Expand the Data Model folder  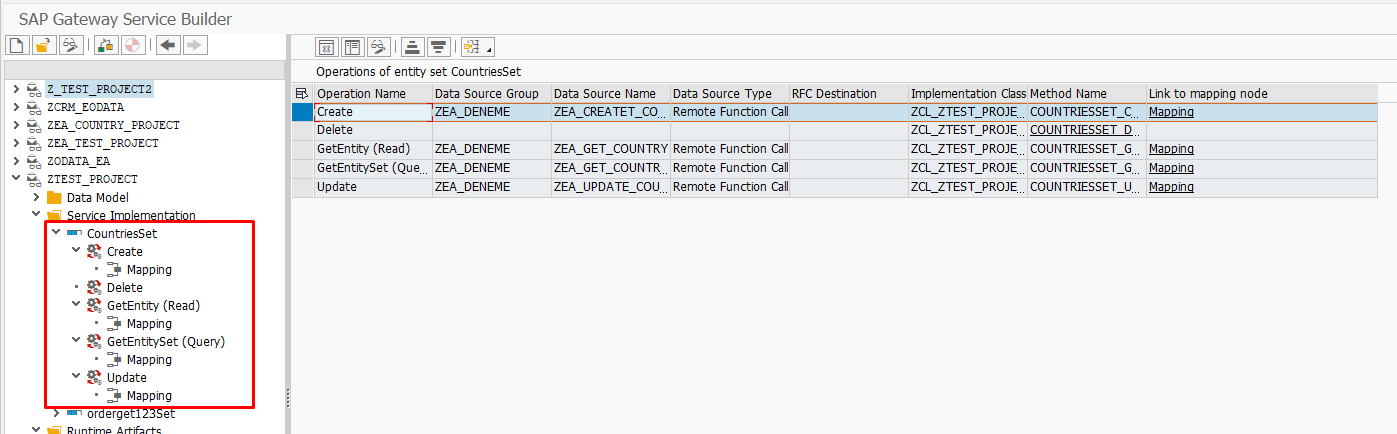coord(36,197)
